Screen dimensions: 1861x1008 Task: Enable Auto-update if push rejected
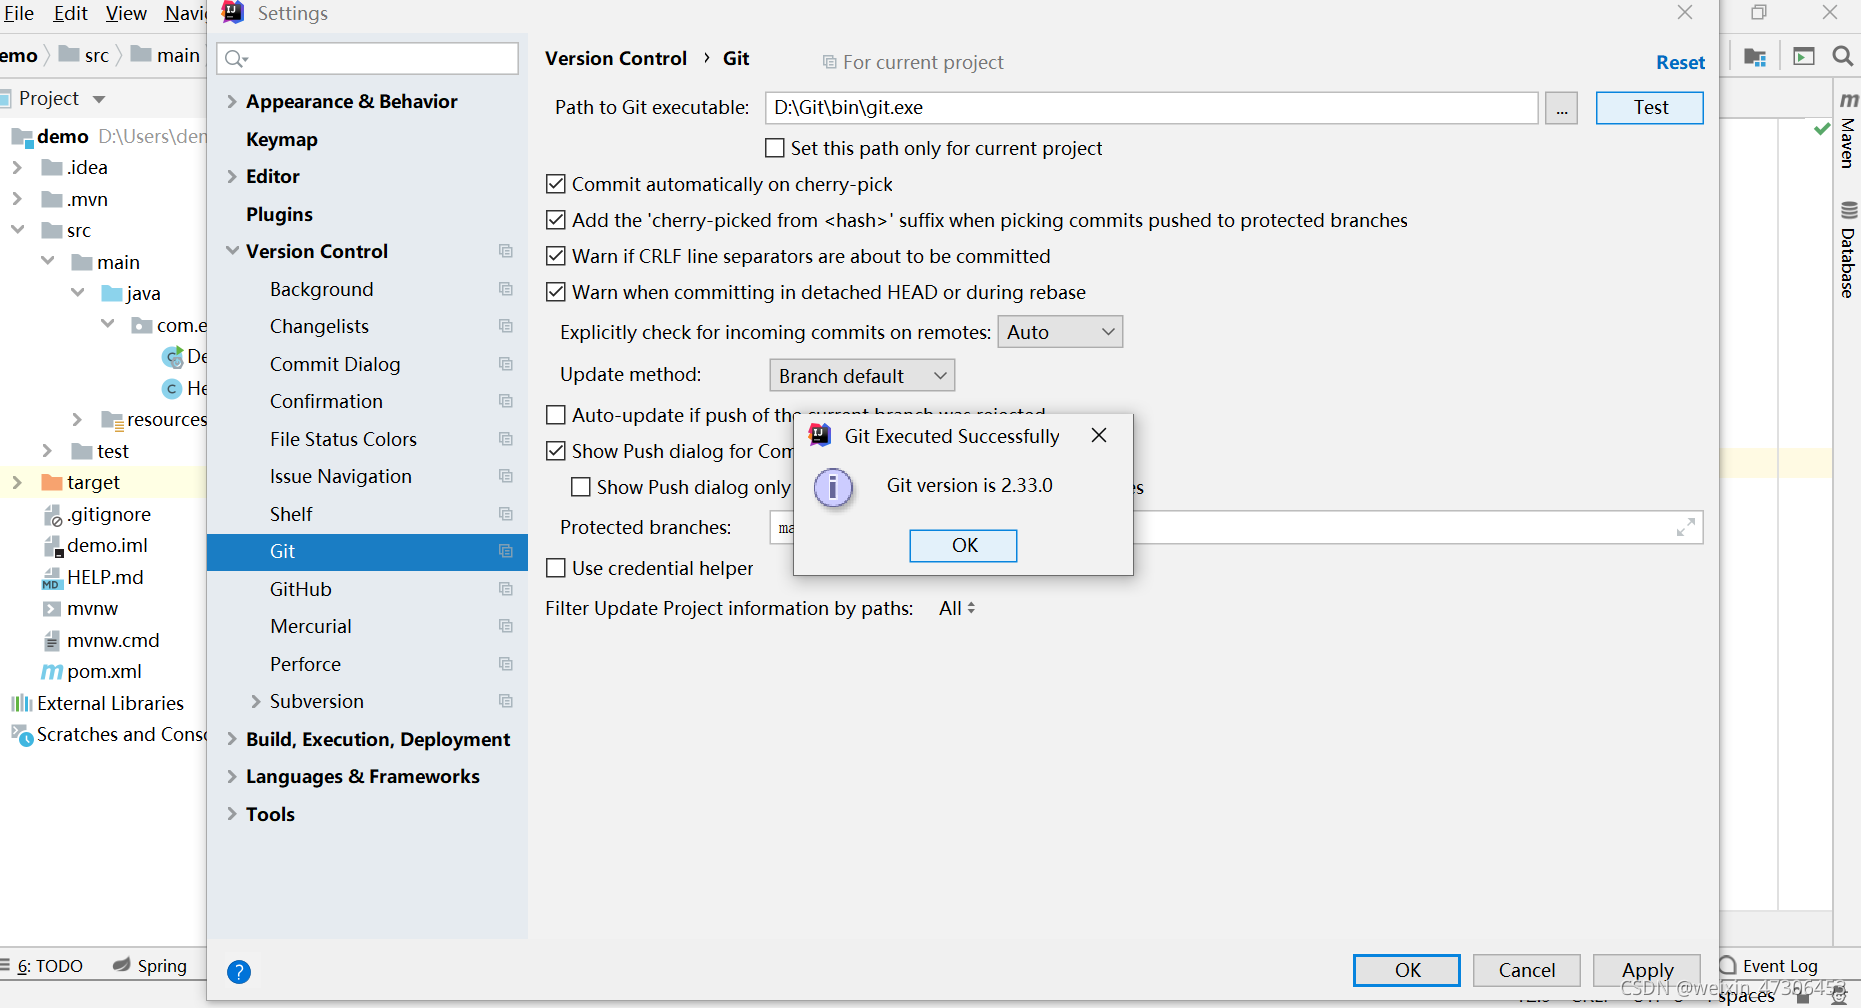[x=556, y=414]
